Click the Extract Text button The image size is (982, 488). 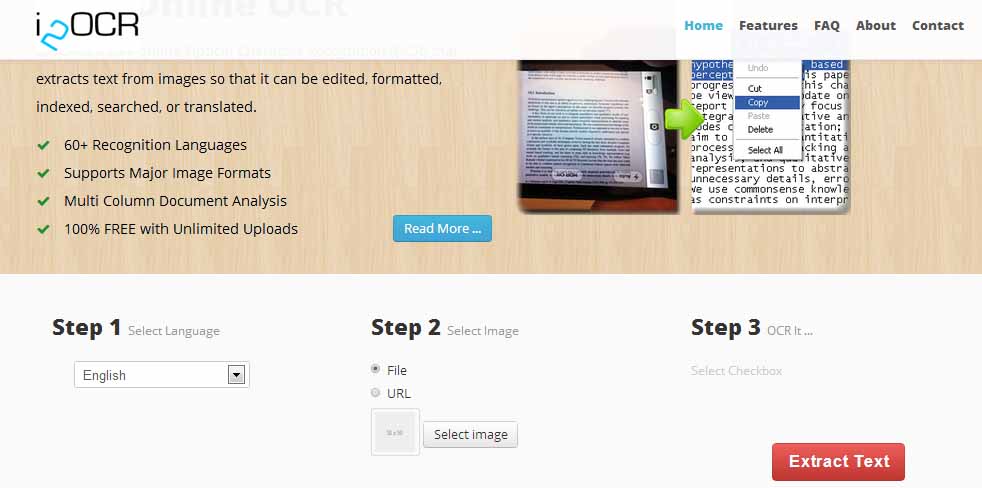[838, 462]
